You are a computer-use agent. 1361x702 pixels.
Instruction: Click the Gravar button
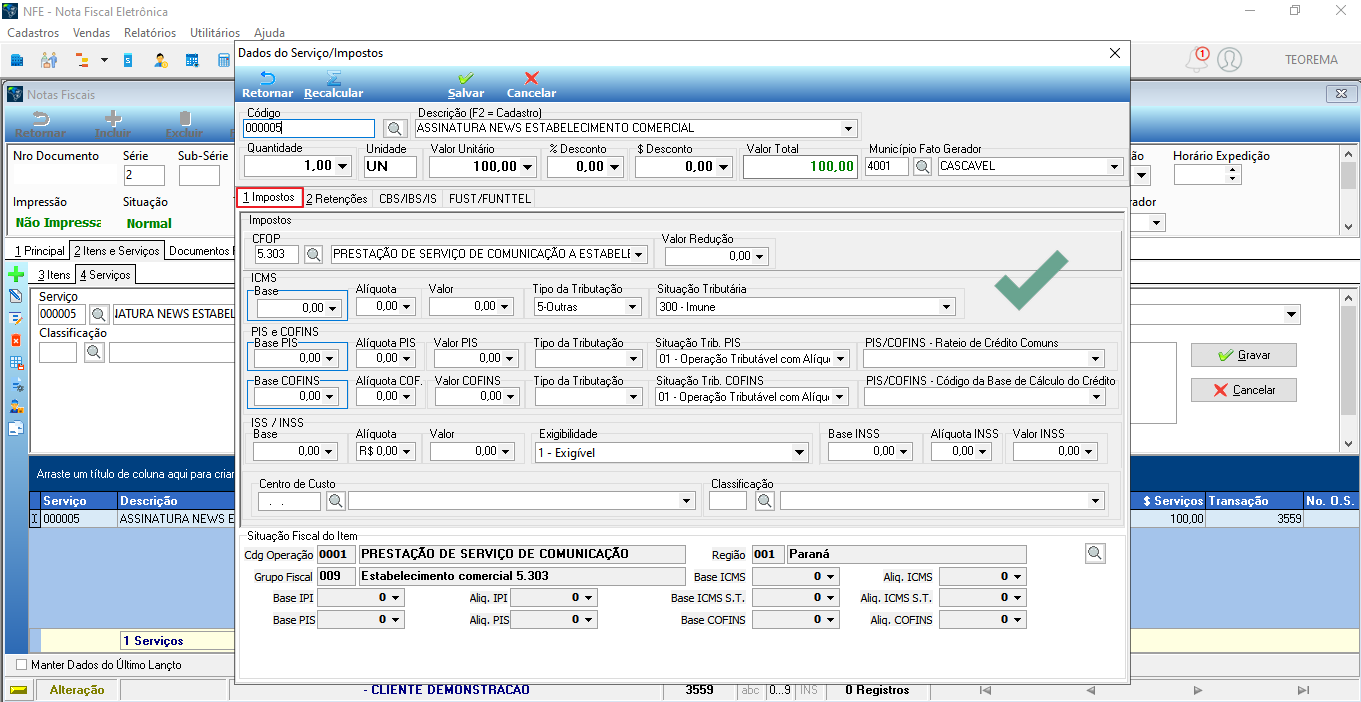(1243, 355)
